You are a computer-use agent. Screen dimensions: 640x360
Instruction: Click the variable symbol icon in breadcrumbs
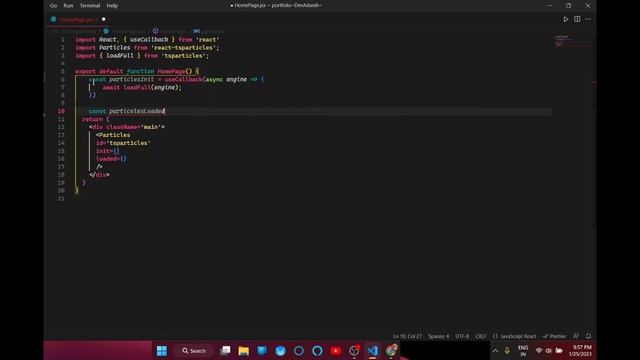196,31
